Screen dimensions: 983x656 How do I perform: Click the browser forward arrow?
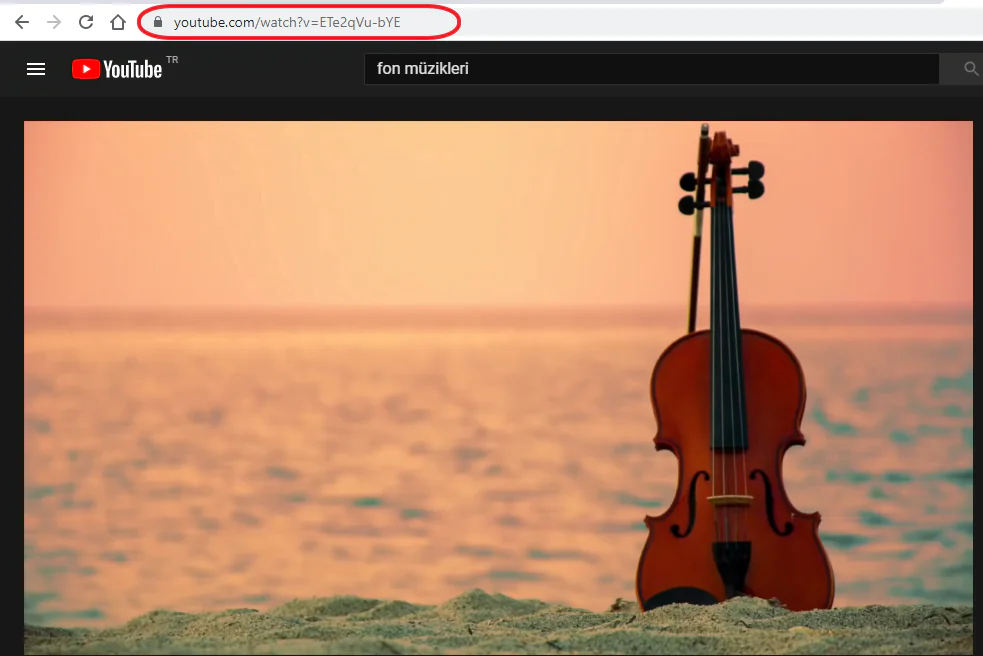(54, 22)
